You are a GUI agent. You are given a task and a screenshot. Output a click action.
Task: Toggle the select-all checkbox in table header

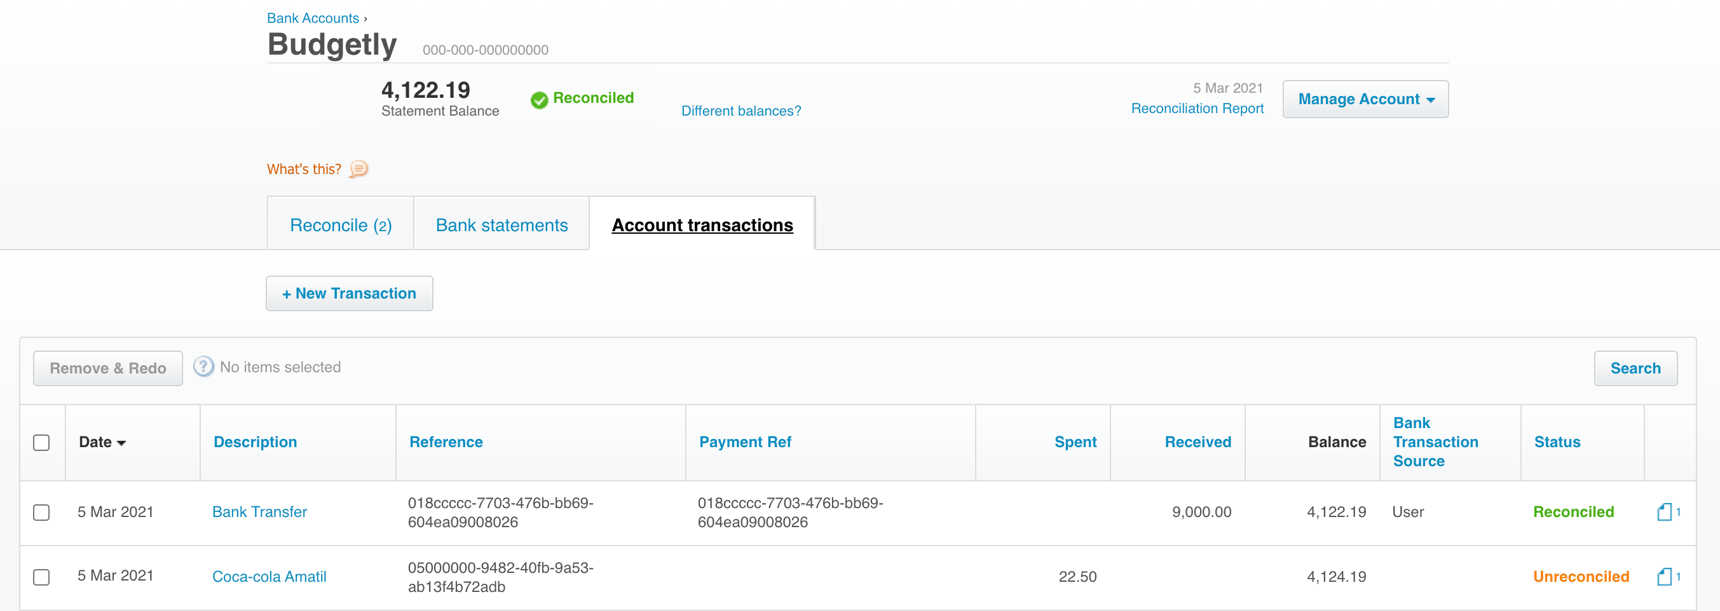(41, 442)
